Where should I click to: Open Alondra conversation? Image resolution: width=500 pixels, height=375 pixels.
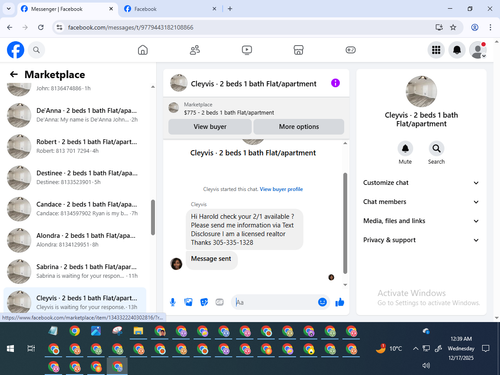pyautogui.click(x=75, y=240)
